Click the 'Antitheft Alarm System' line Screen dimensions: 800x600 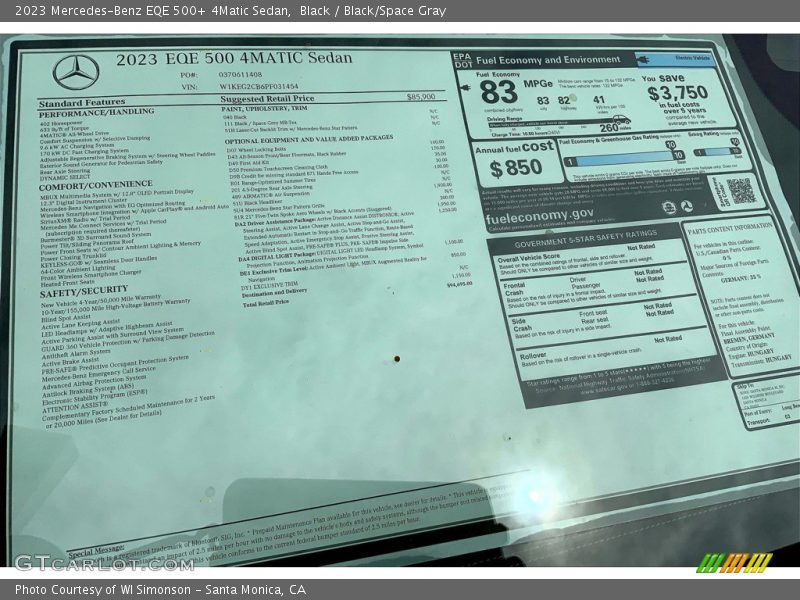point(76,354)
